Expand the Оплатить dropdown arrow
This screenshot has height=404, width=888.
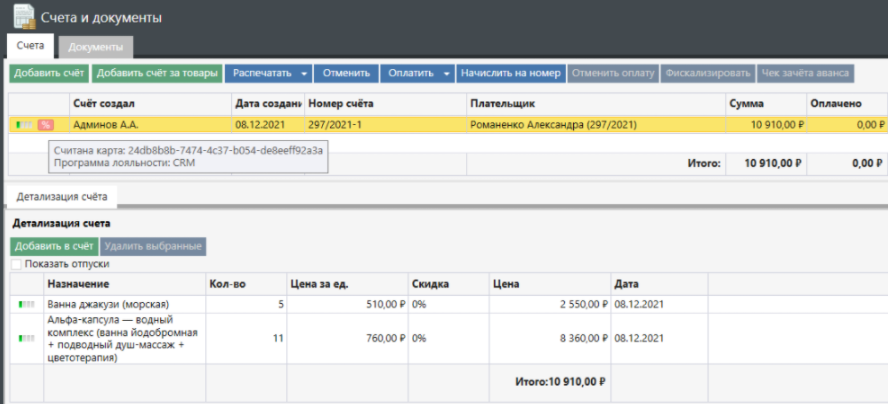446,73
